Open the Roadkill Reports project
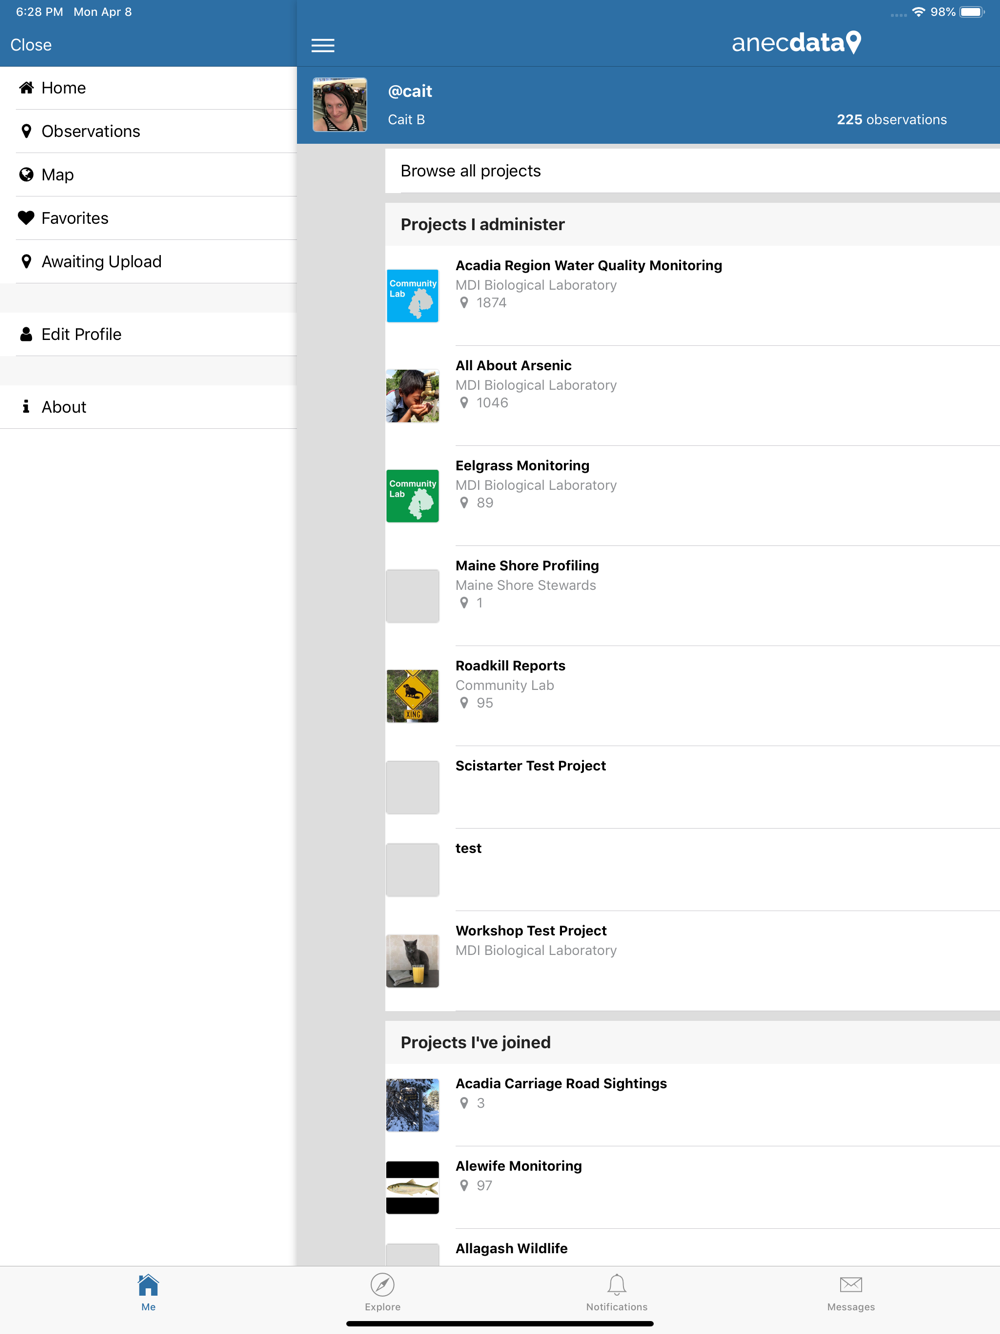This screenshot has height=1334, width=1000. pos(692,696)
